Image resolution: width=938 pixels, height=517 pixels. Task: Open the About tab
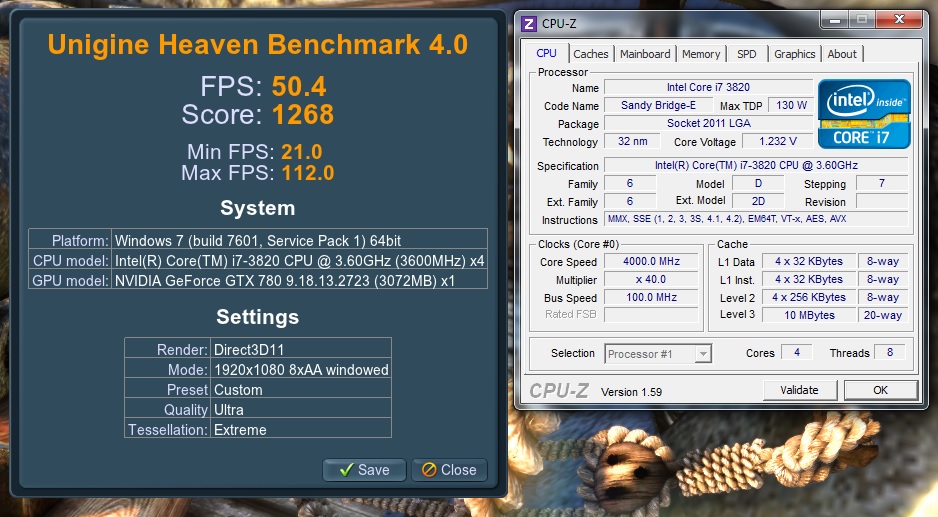(x=842, y=54)
